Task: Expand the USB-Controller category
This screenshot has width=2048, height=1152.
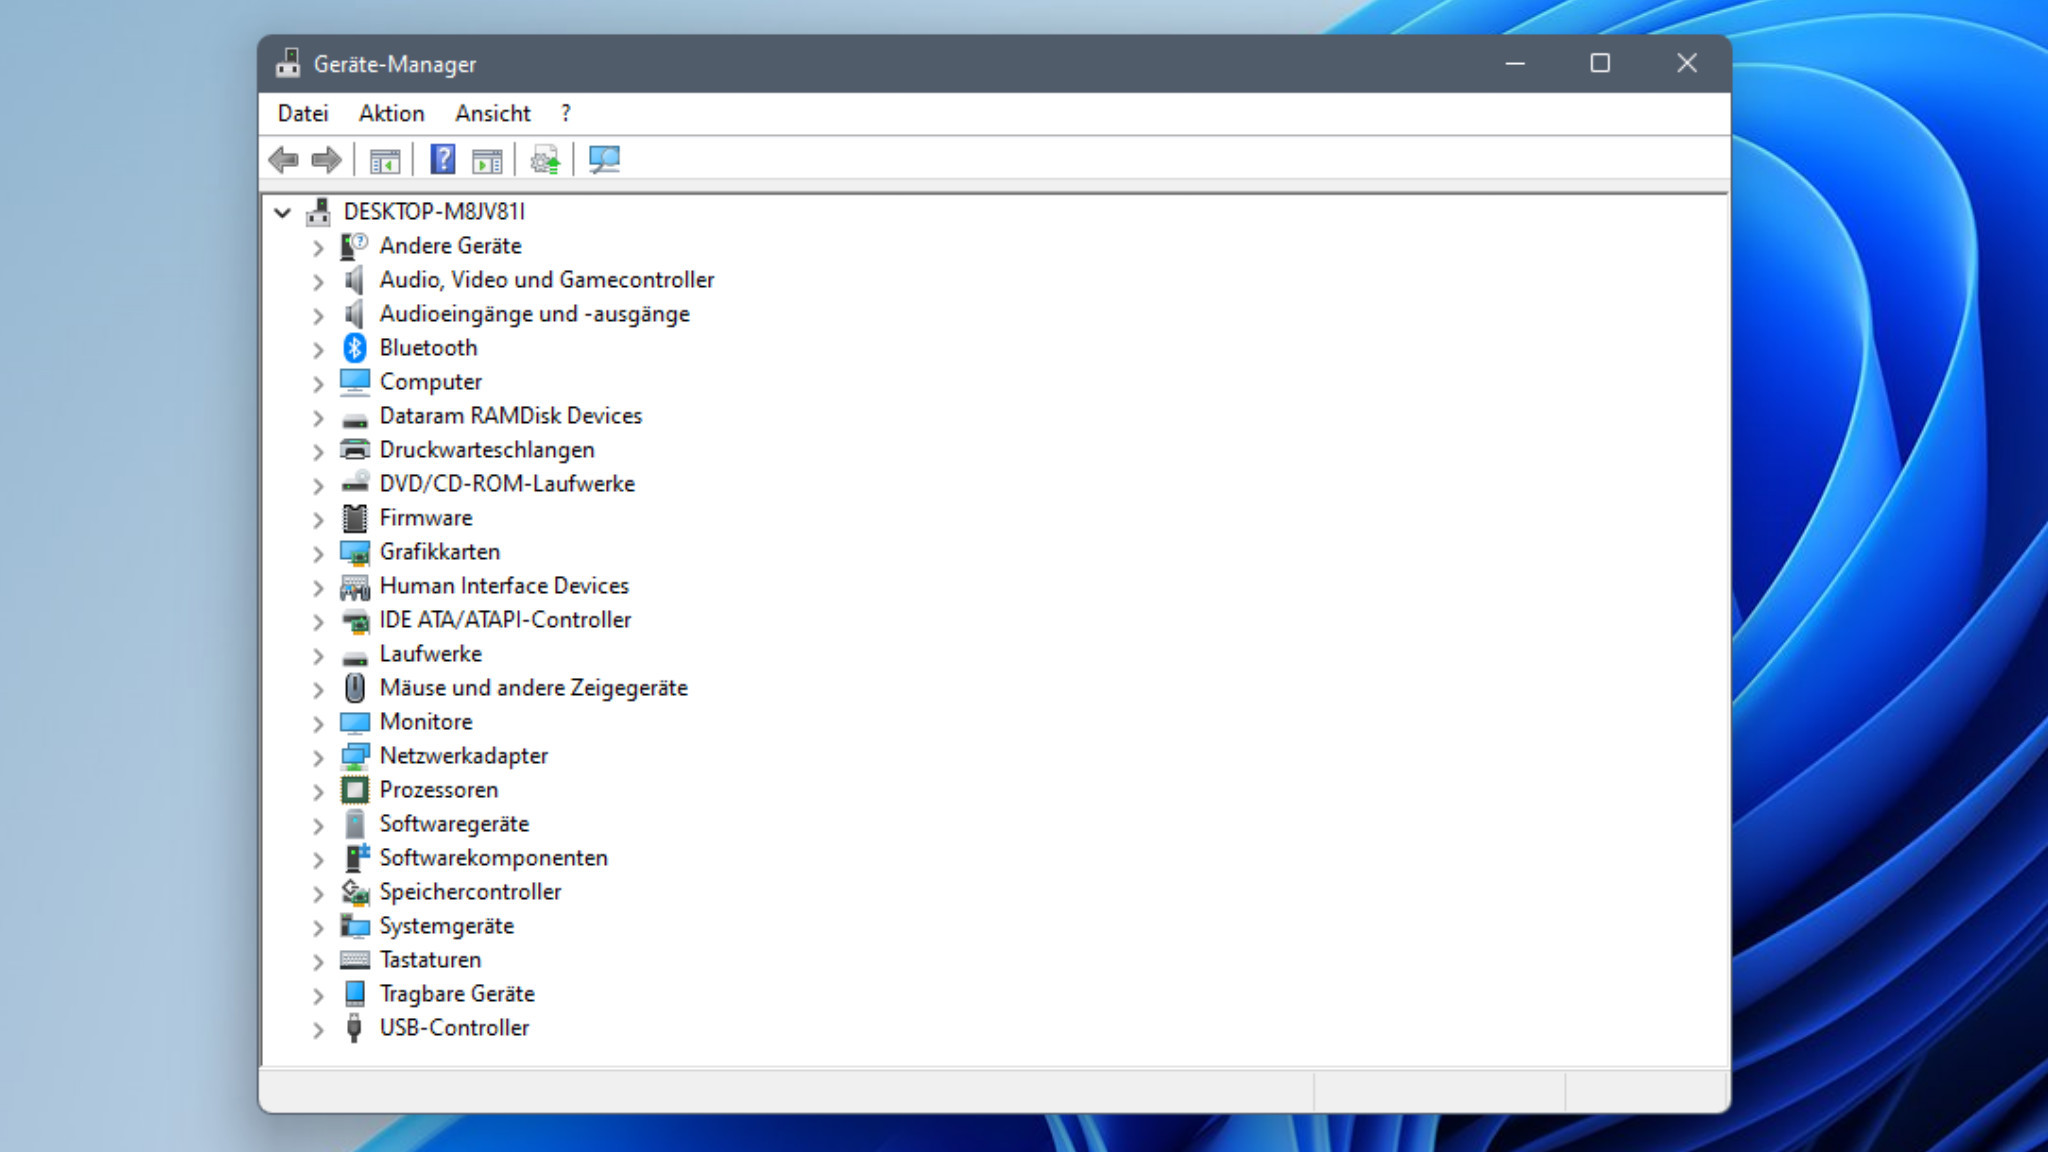Action: point(316,1028)
